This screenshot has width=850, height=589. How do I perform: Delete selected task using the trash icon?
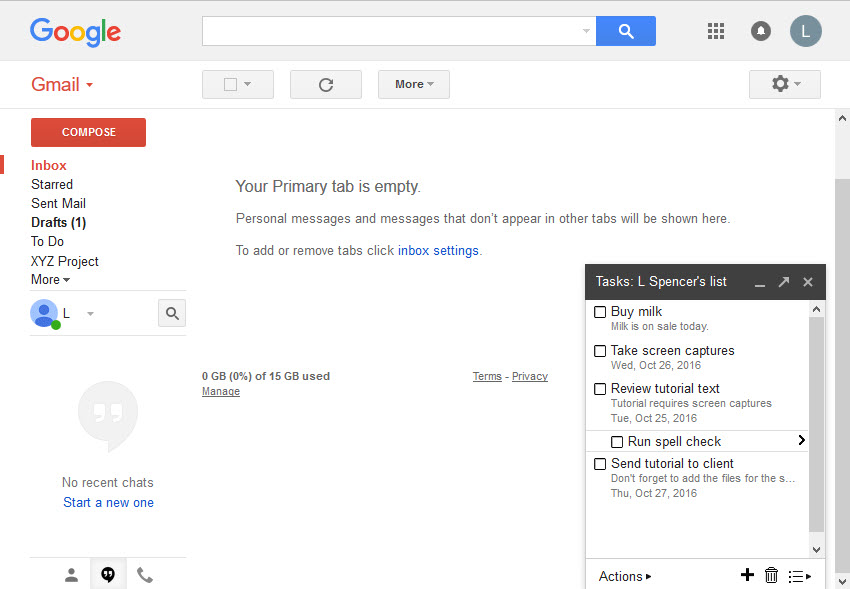point(771,576)
